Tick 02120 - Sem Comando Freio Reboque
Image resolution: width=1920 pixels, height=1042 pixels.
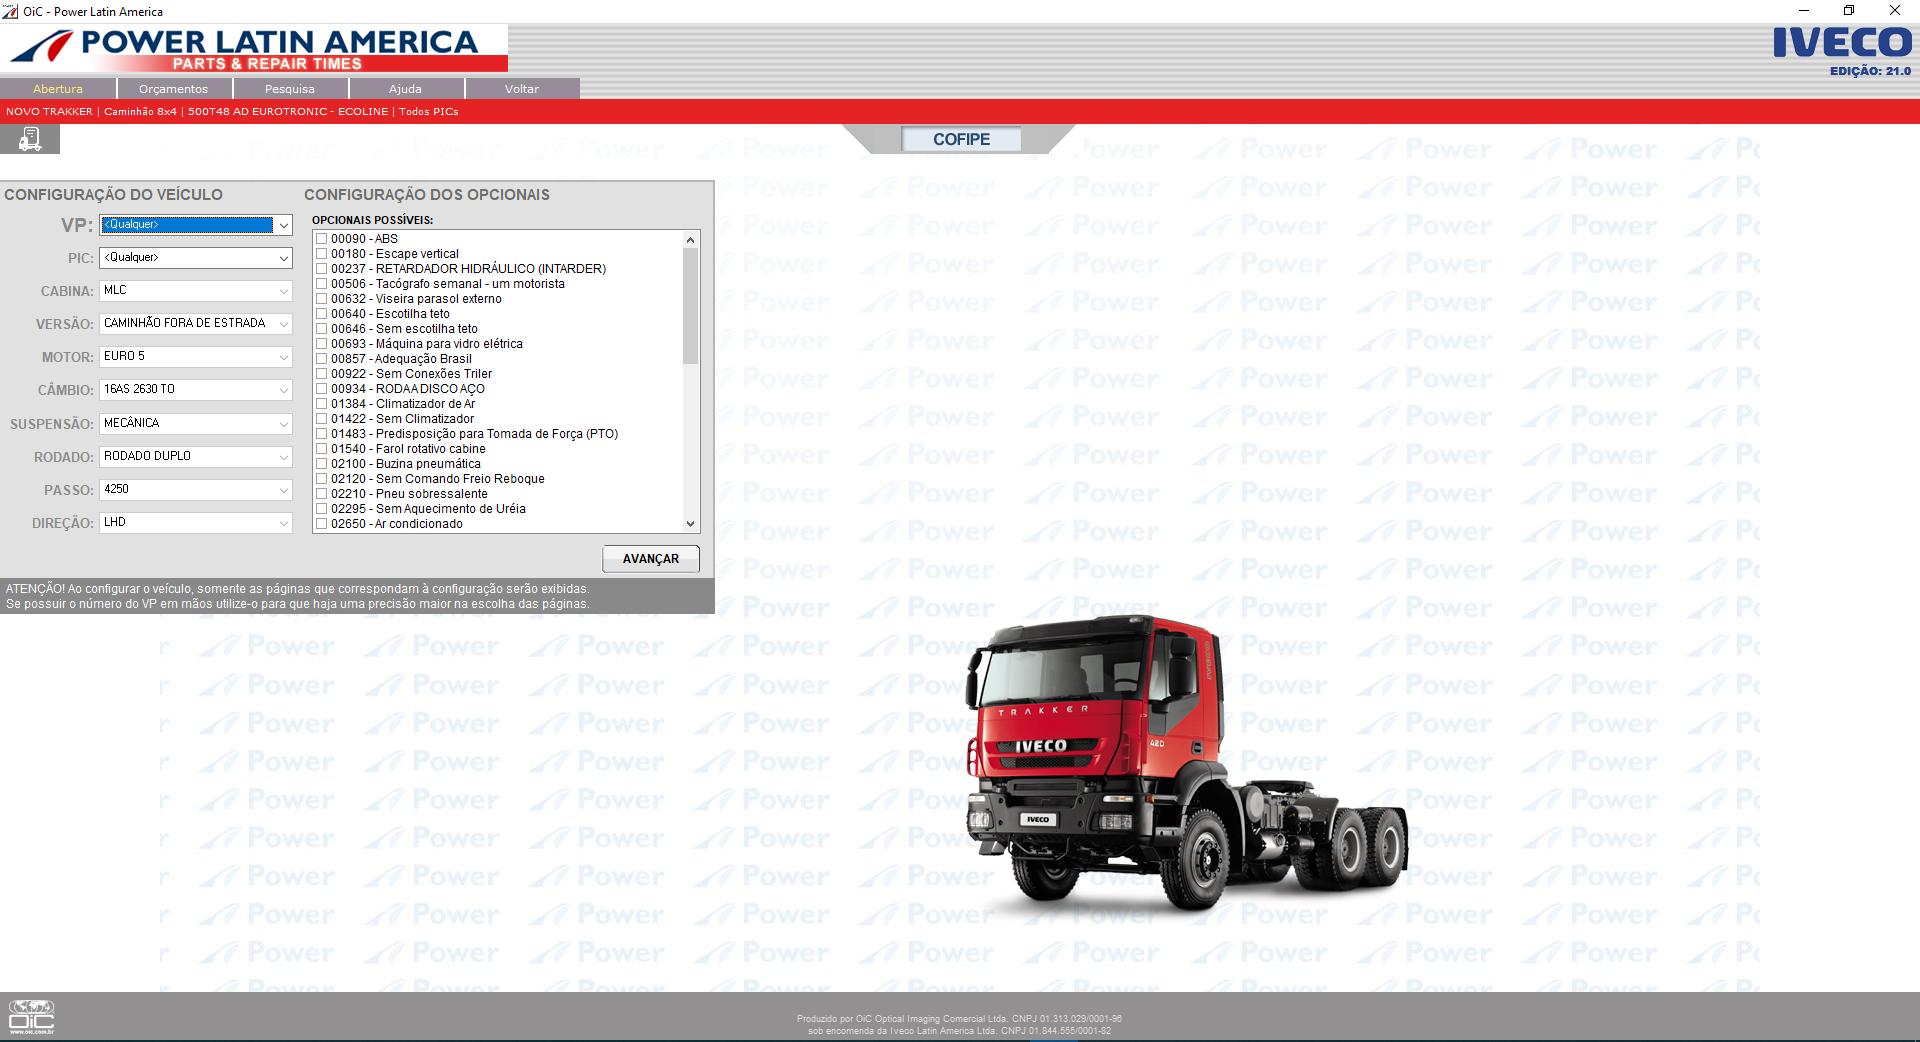point(322,479)
